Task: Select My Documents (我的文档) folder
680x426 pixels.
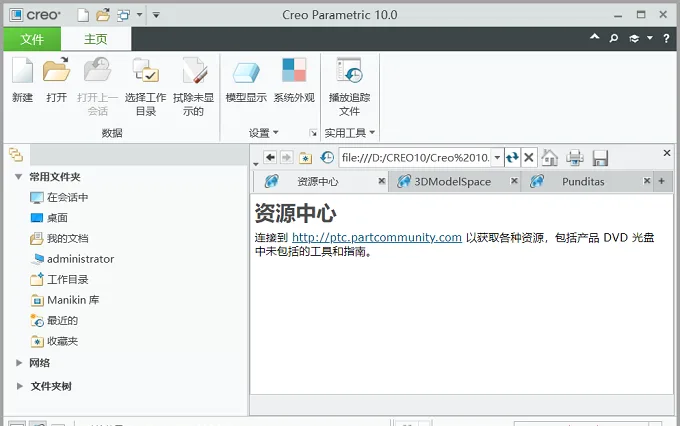Action: [59, 238]
